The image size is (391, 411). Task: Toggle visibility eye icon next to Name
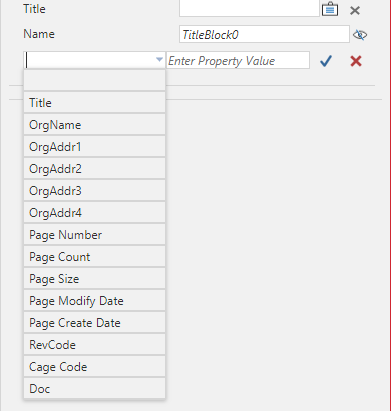point(360,35)
